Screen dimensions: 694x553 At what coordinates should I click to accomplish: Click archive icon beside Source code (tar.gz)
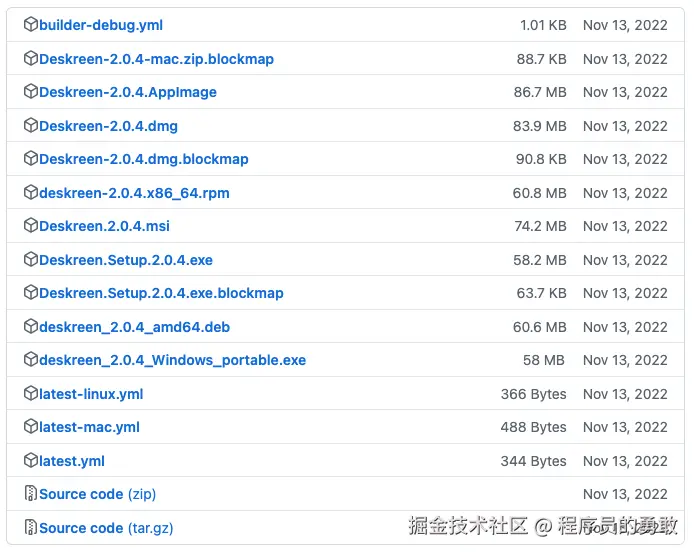pyautogui.click(x=31, y=527)
